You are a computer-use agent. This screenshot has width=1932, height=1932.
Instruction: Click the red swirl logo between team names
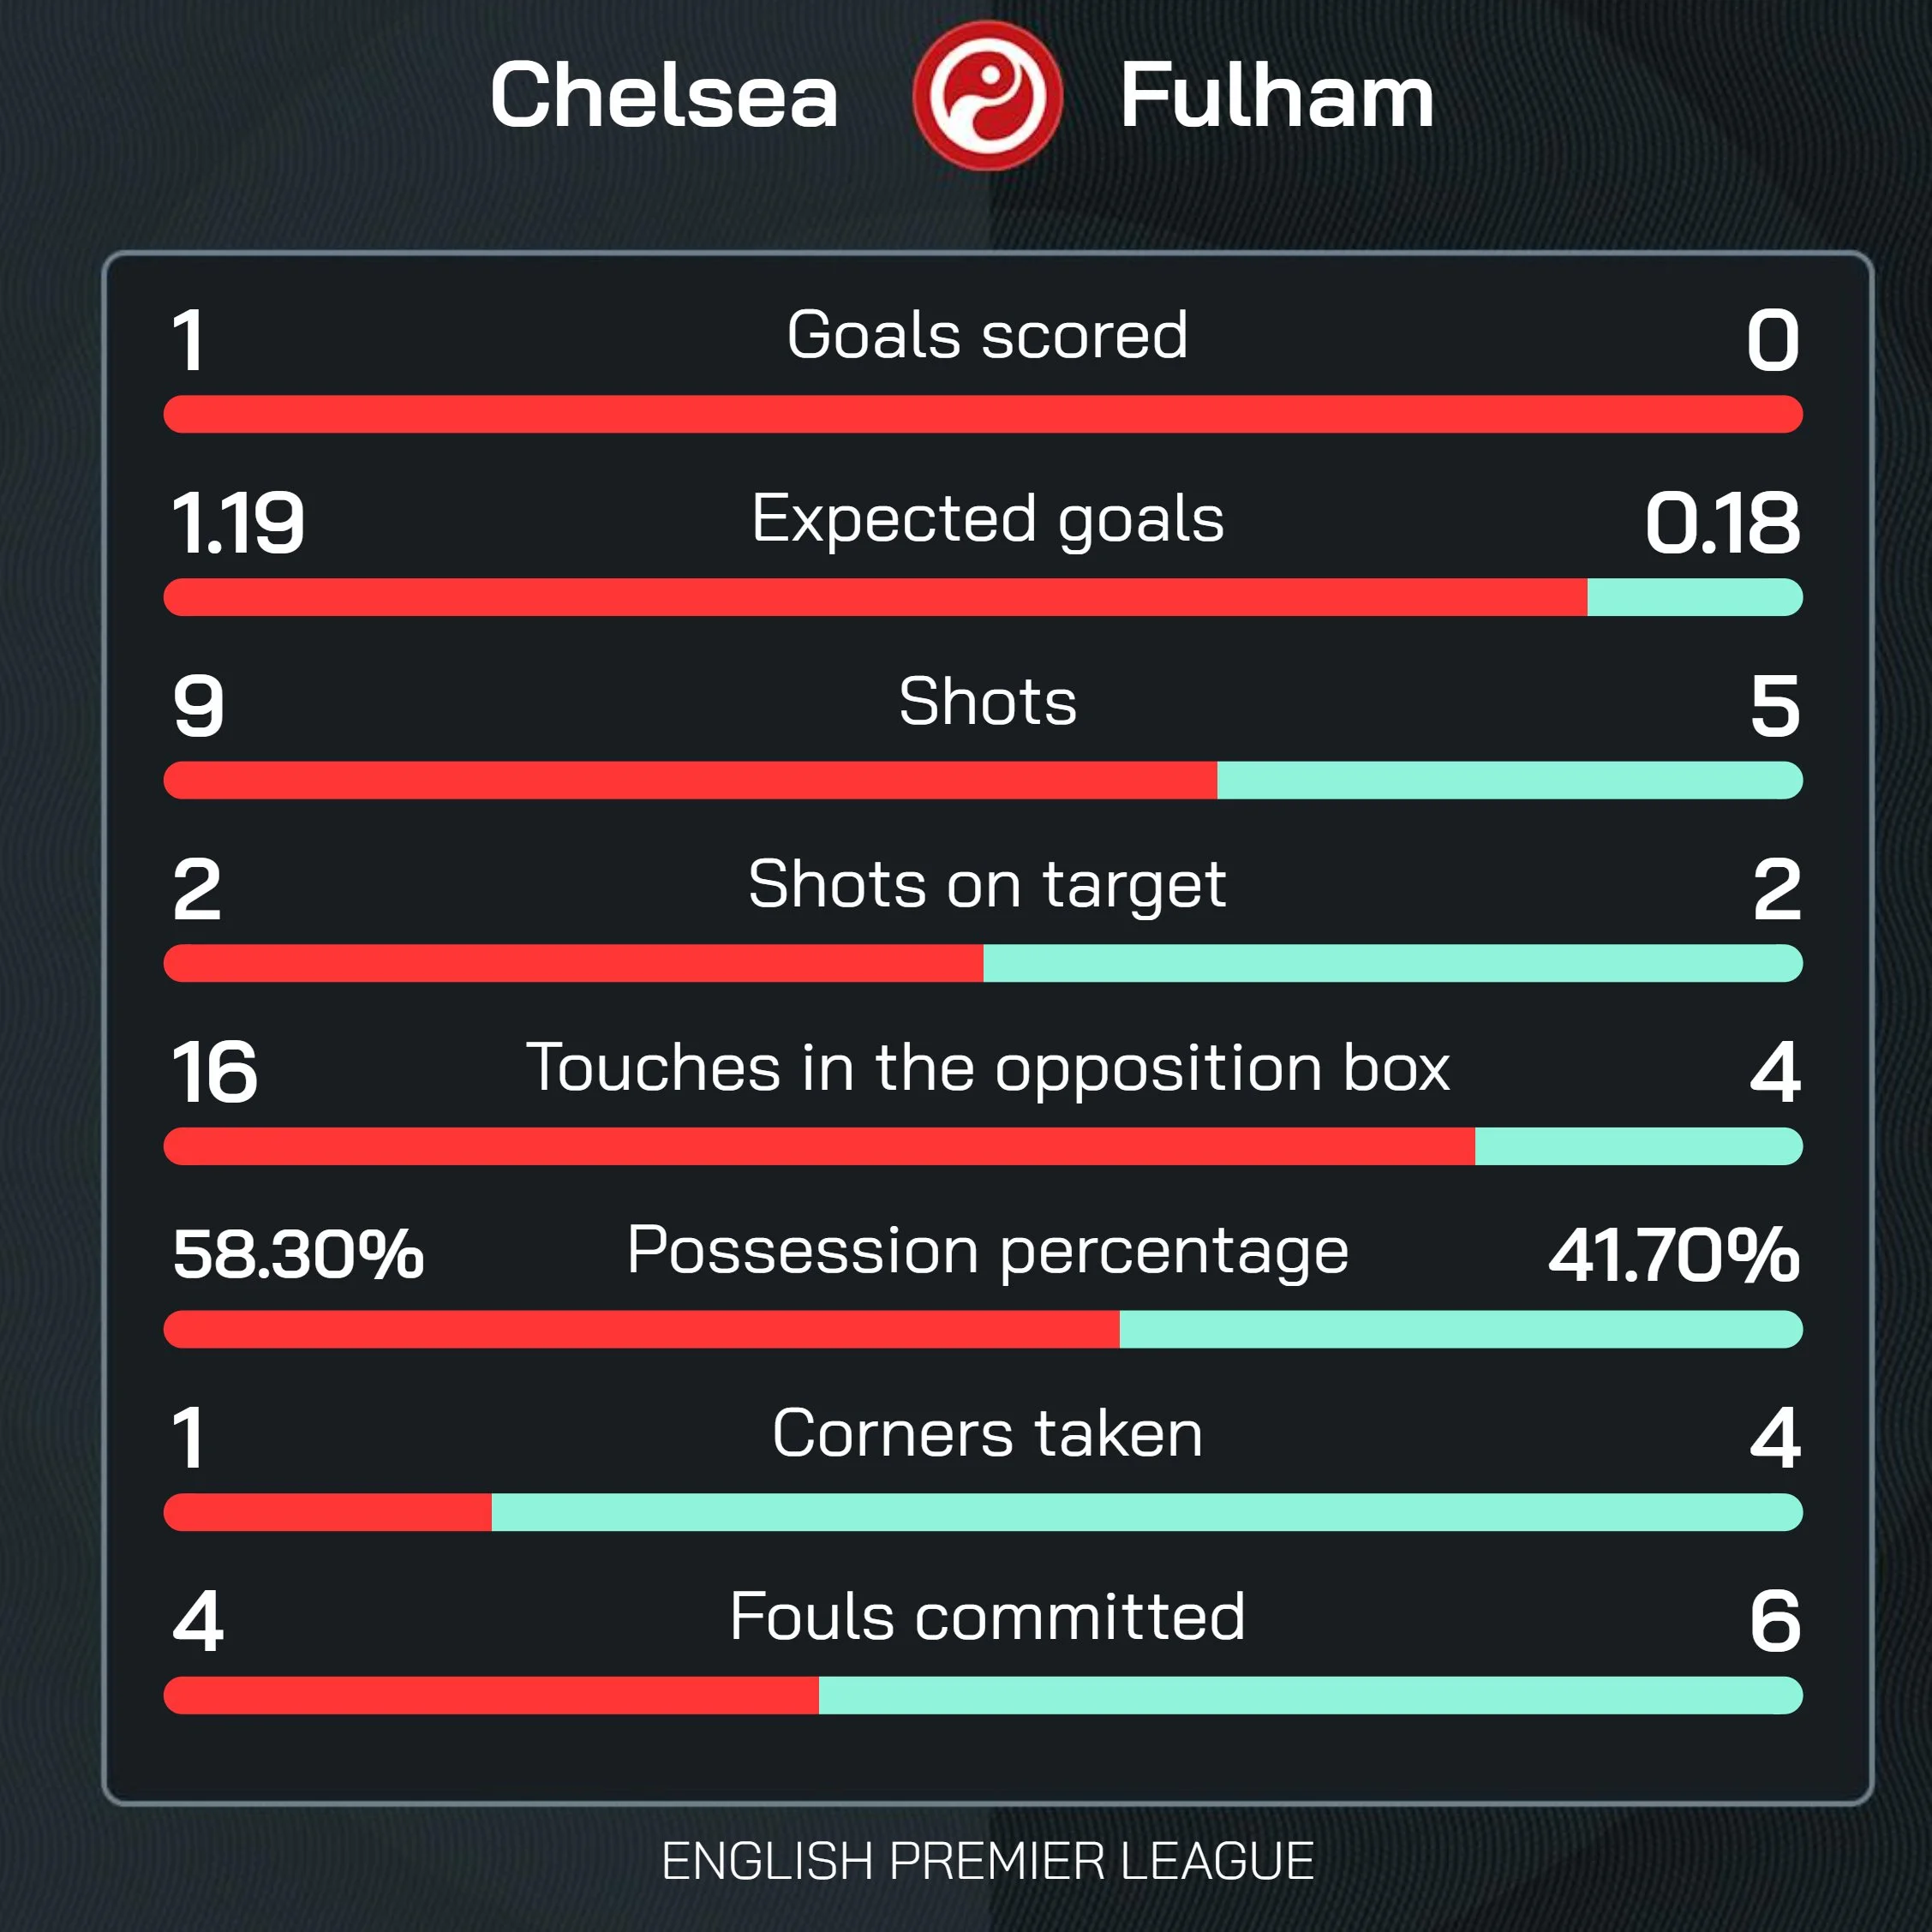pos(987,96)
